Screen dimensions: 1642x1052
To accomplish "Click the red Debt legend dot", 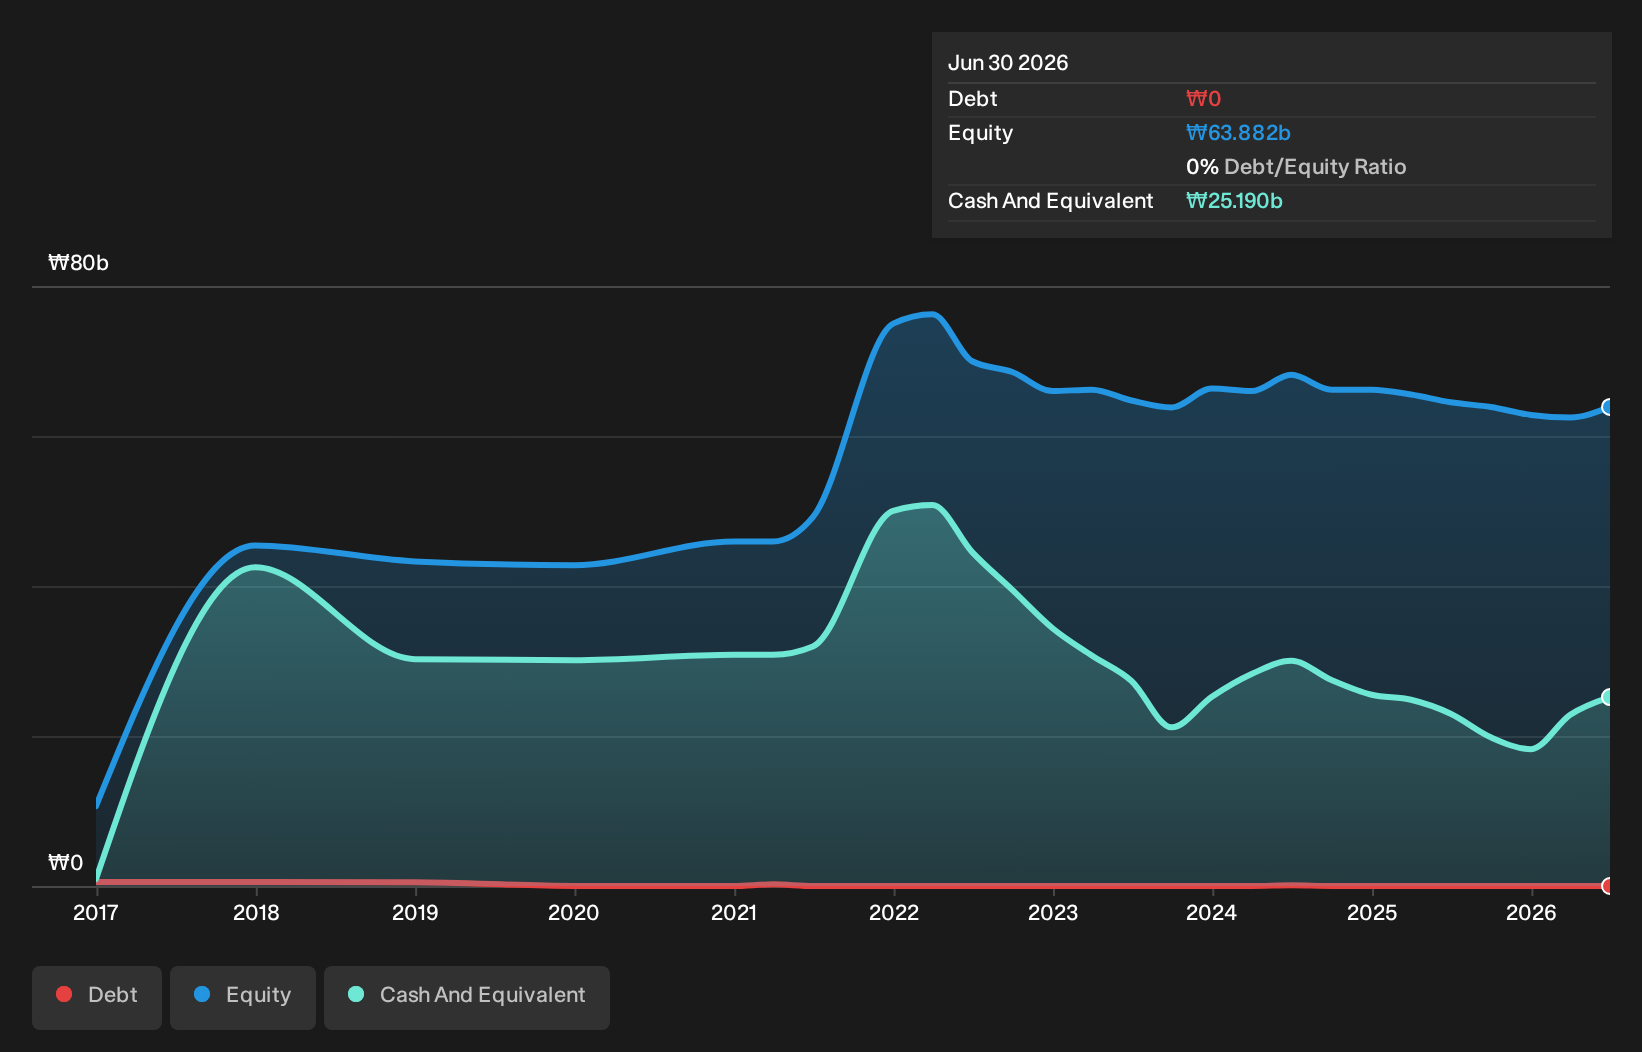I will click(x=64, y=994).
